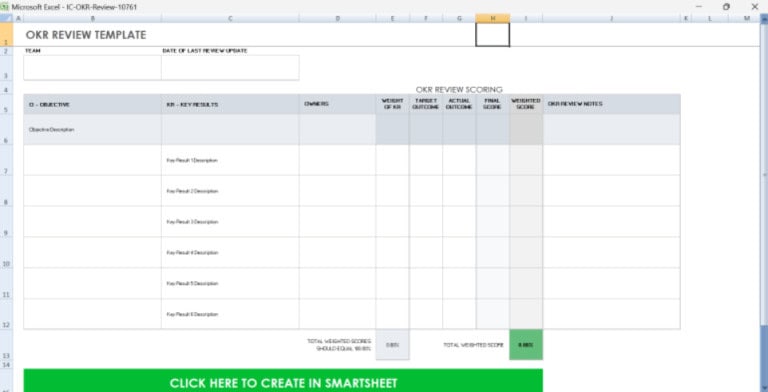
Task: Select column C header
Action: coord(230,18)
